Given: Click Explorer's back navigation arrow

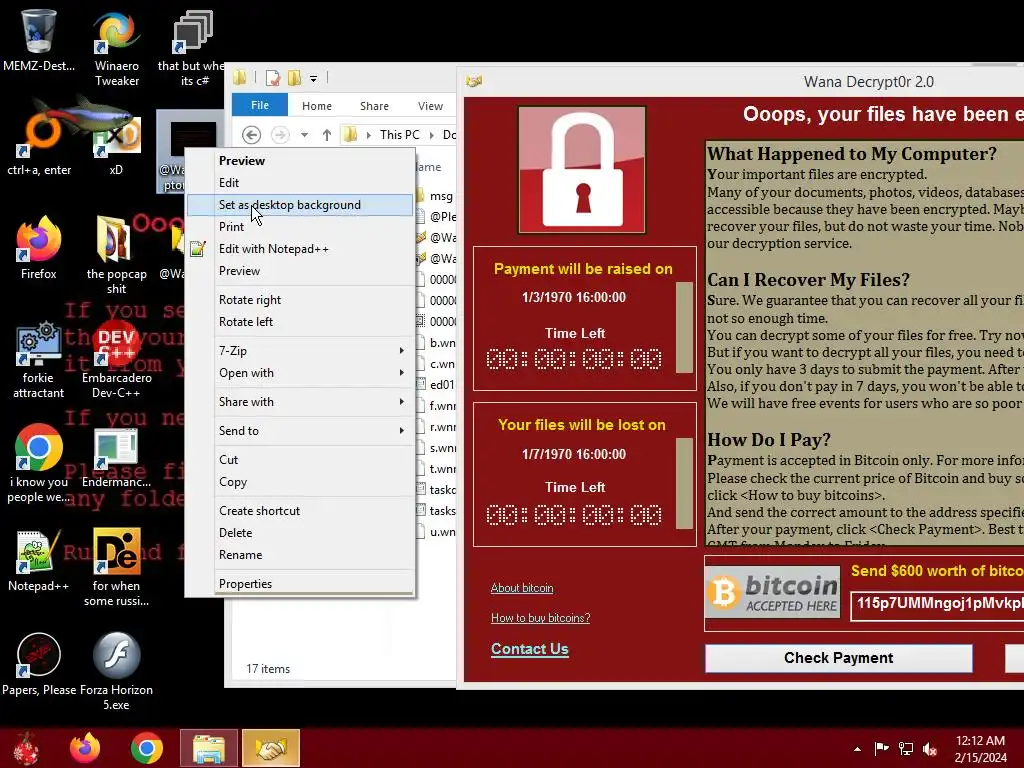Looking at the screenshot, I should (251, 135).
